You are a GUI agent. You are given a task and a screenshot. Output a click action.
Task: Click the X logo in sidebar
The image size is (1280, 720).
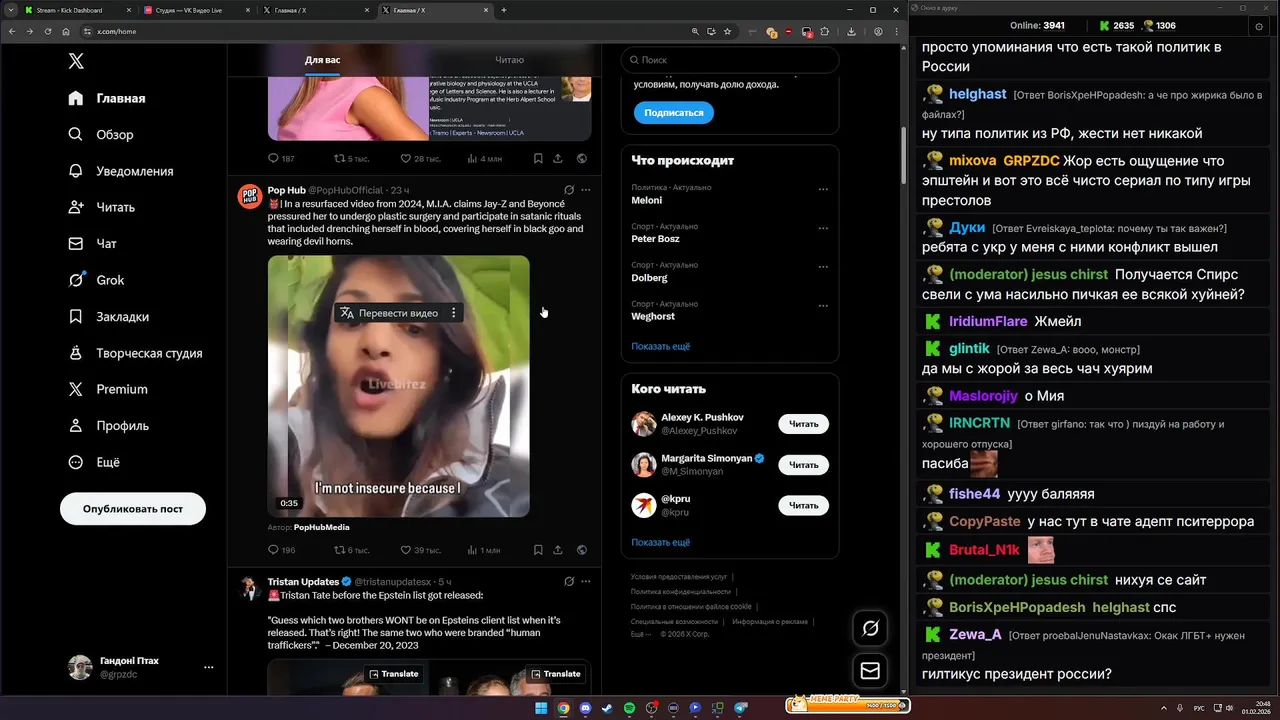76,61
